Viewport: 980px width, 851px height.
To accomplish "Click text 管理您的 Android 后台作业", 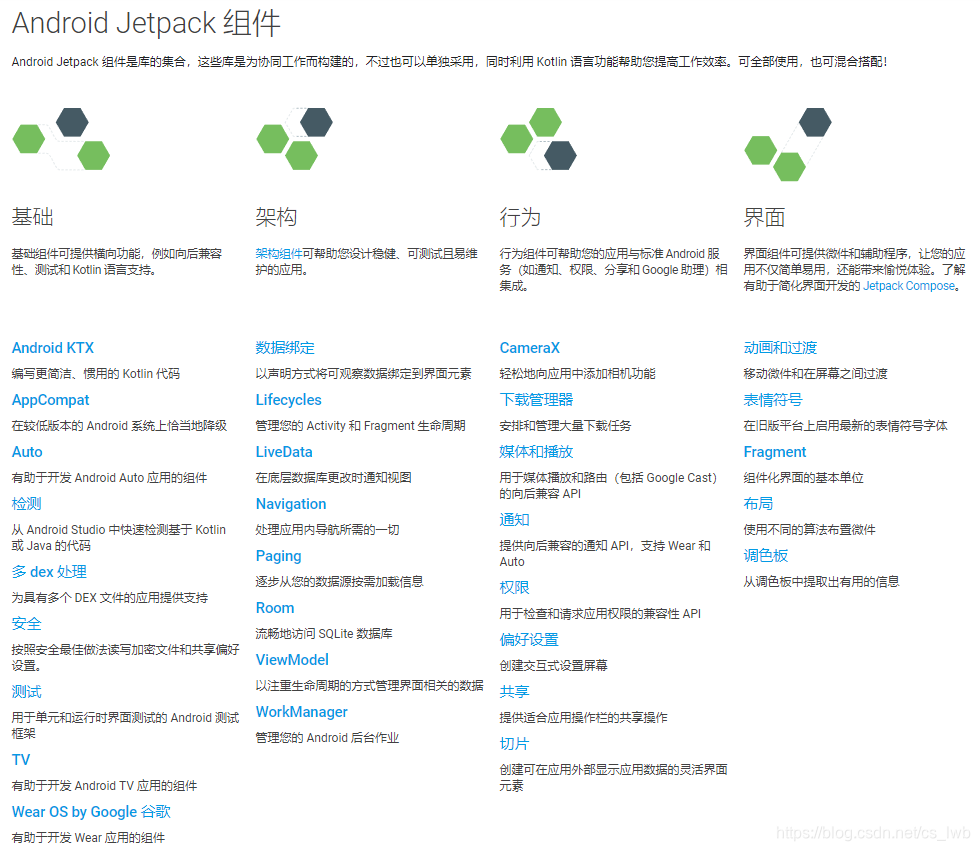I will (x=327, y=738).
